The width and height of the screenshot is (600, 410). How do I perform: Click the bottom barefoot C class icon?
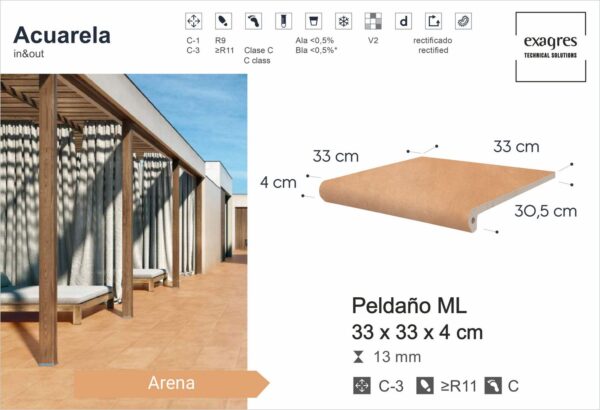[x=493, y=385]
